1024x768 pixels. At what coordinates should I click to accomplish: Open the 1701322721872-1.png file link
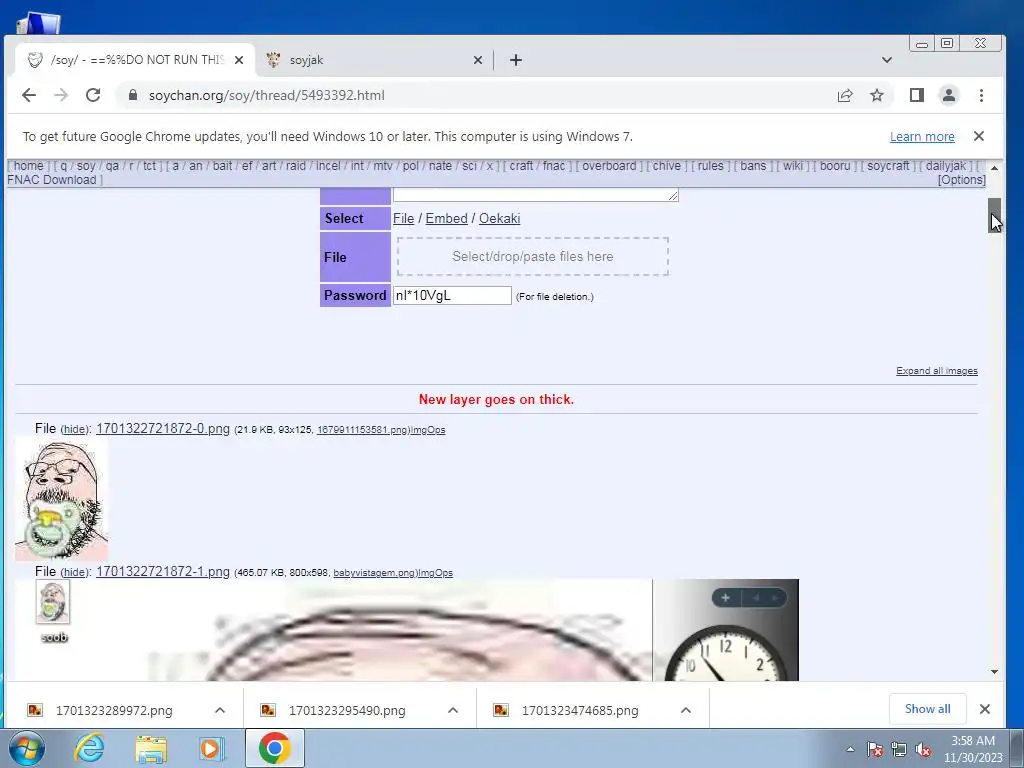(163, 571)
